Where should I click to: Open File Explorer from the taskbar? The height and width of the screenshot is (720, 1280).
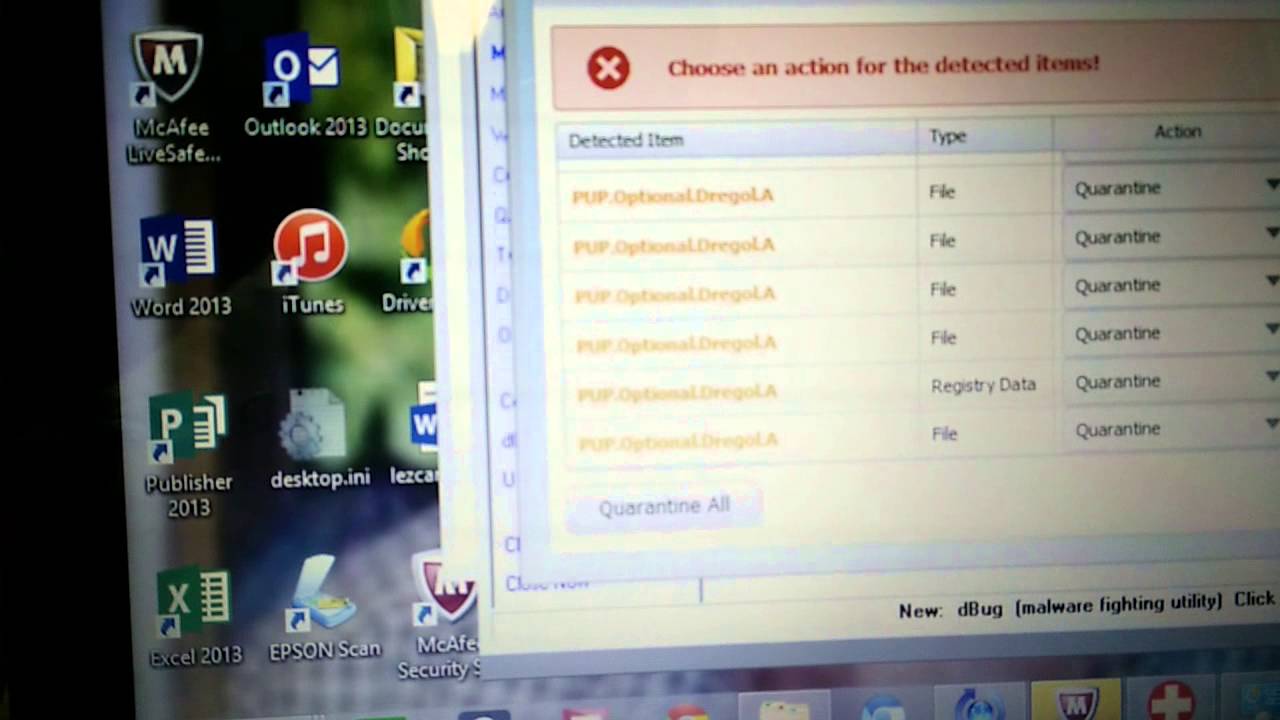point(785,705)
